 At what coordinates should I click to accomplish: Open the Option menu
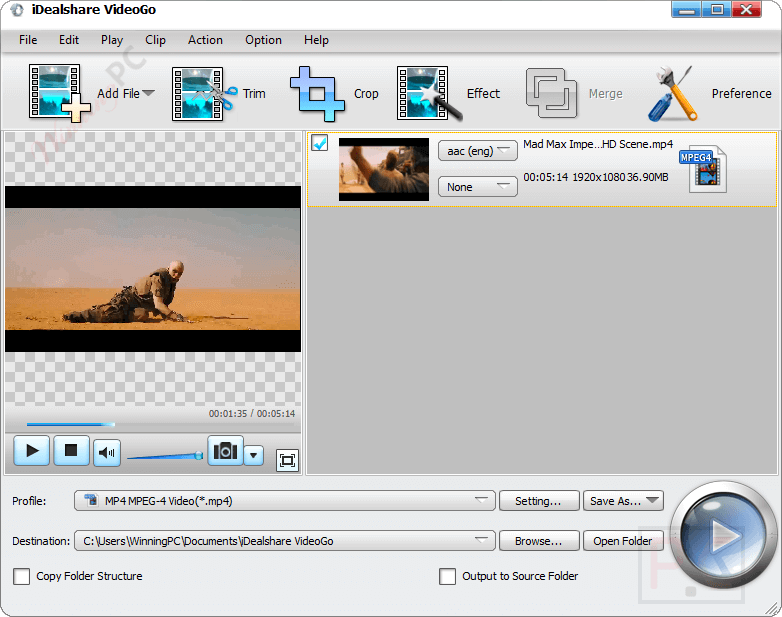coord(263,40)
